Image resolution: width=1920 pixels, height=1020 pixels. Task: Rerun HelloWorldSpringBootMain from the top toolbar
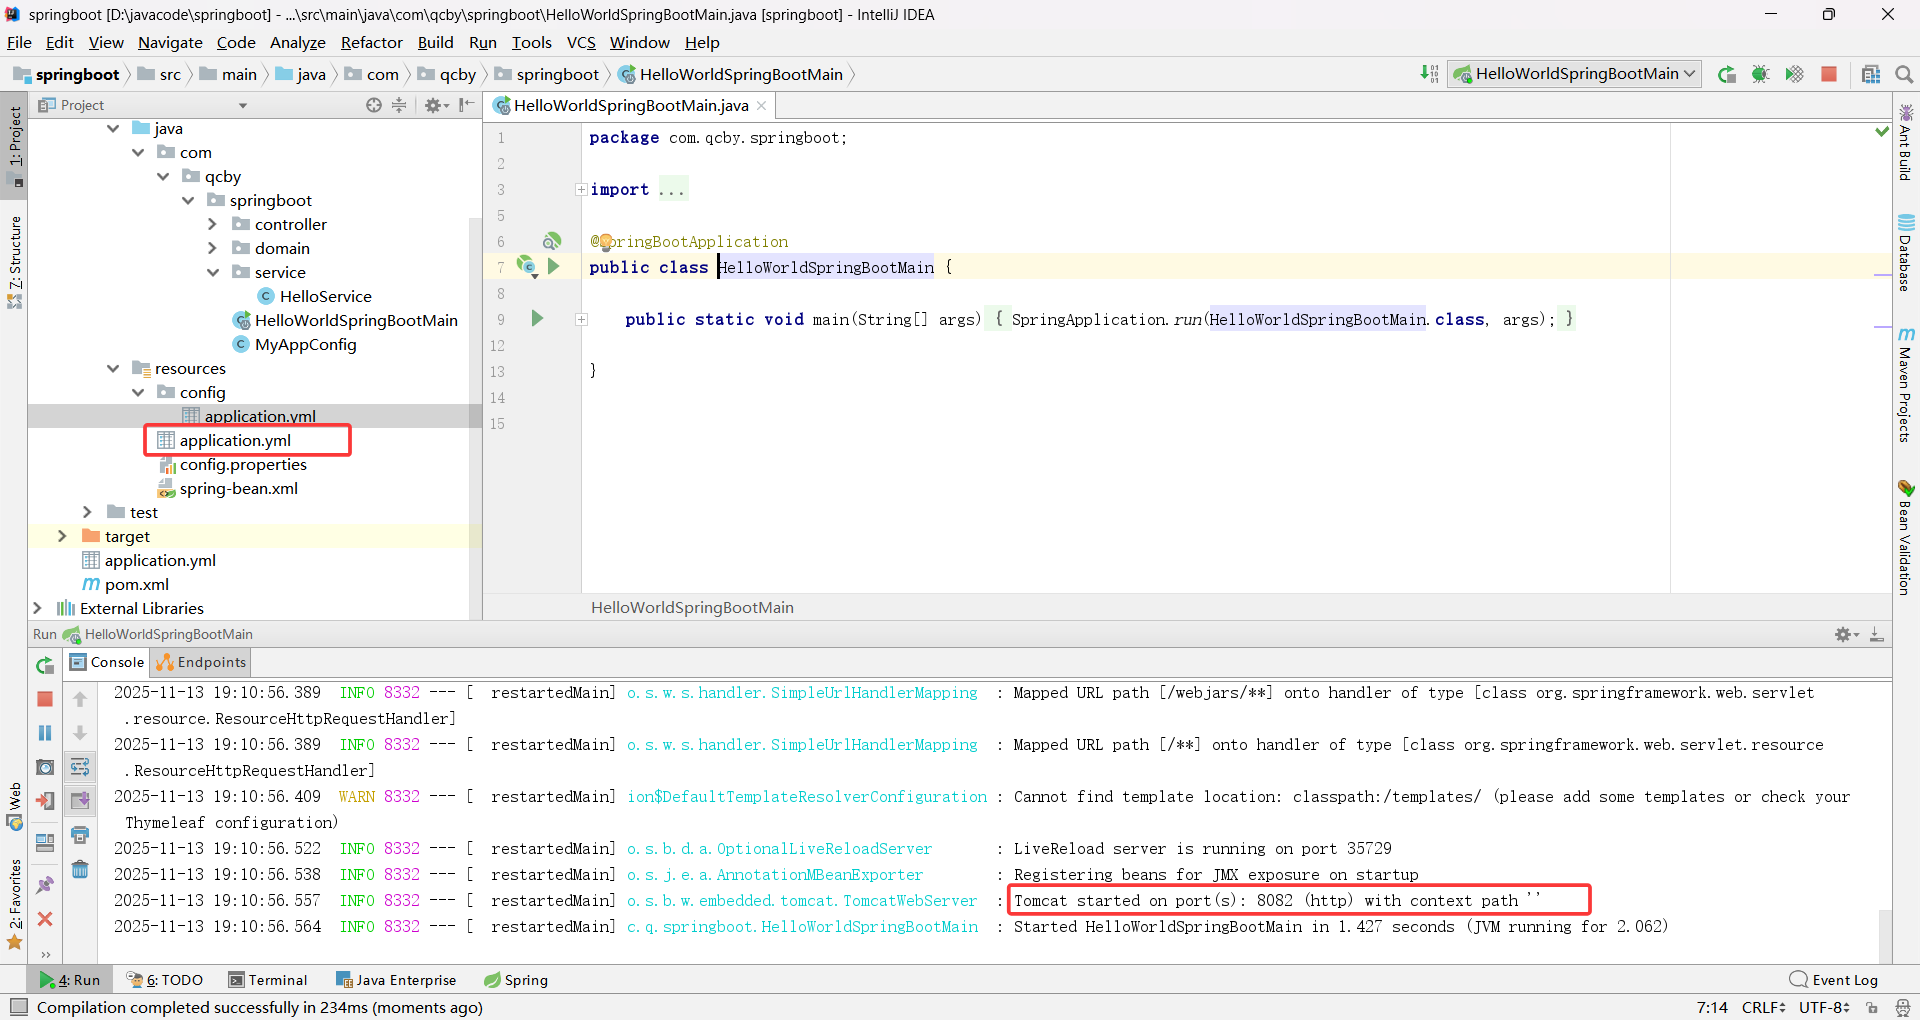pyautogui.click(x=1727, y=74)
